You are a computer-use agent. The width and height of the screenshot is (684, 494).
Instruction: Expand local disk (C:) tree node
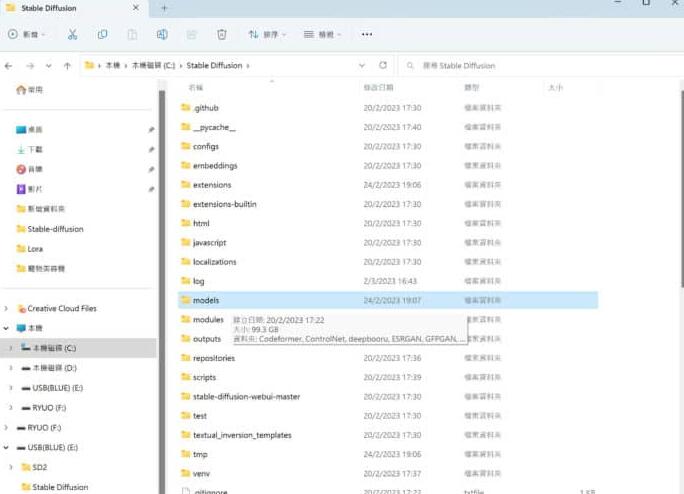click(10, 348)
